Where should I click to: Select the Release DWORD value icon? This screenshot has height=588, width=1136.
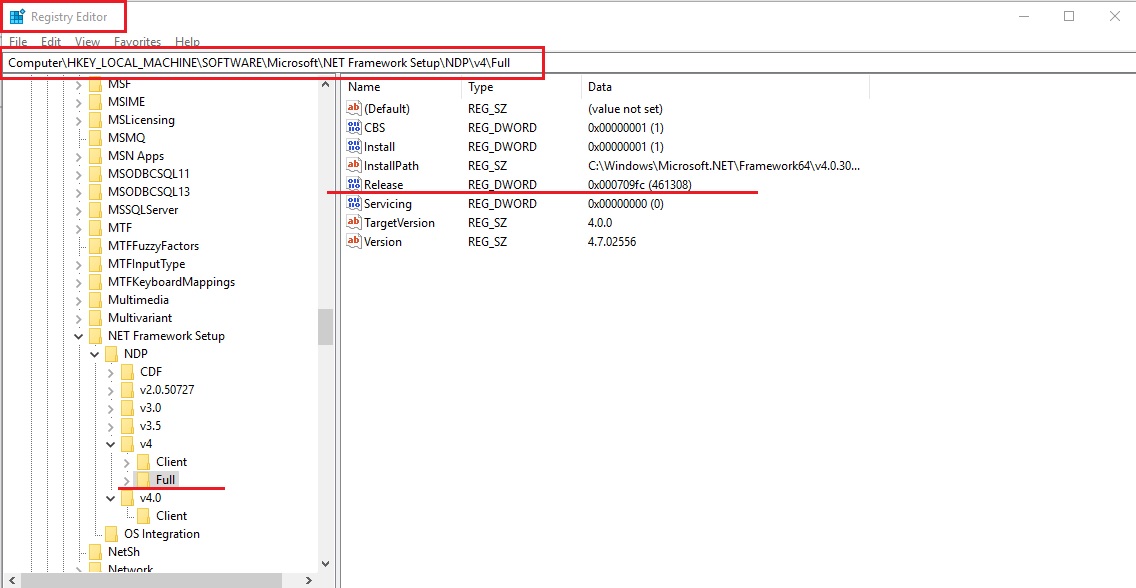tap(354, 185)
